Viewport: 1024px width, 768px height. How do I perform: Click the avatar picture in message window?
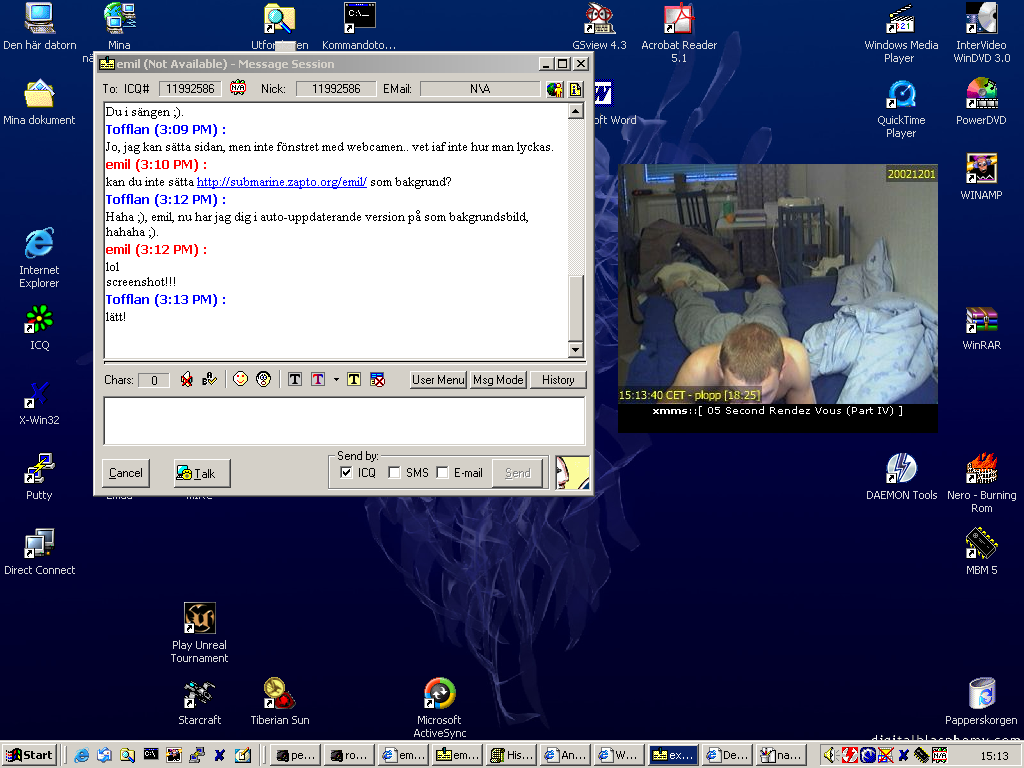[x=572, y=473]
